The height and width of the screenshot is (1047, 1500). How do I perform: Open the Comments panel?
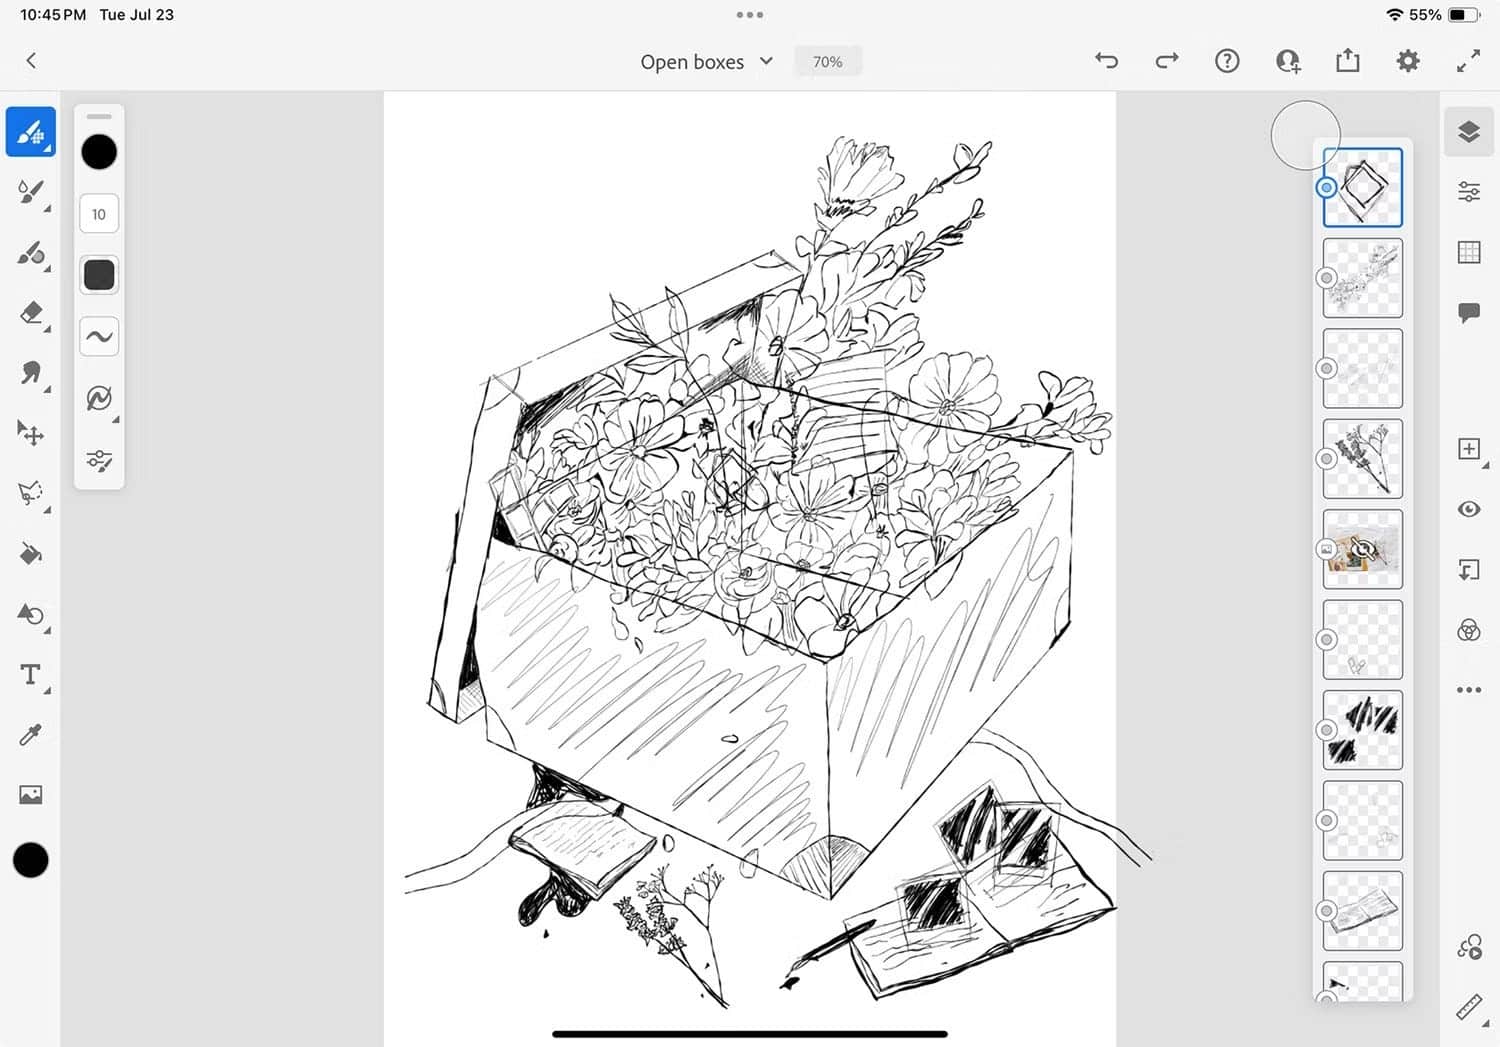coord(1468,310)
